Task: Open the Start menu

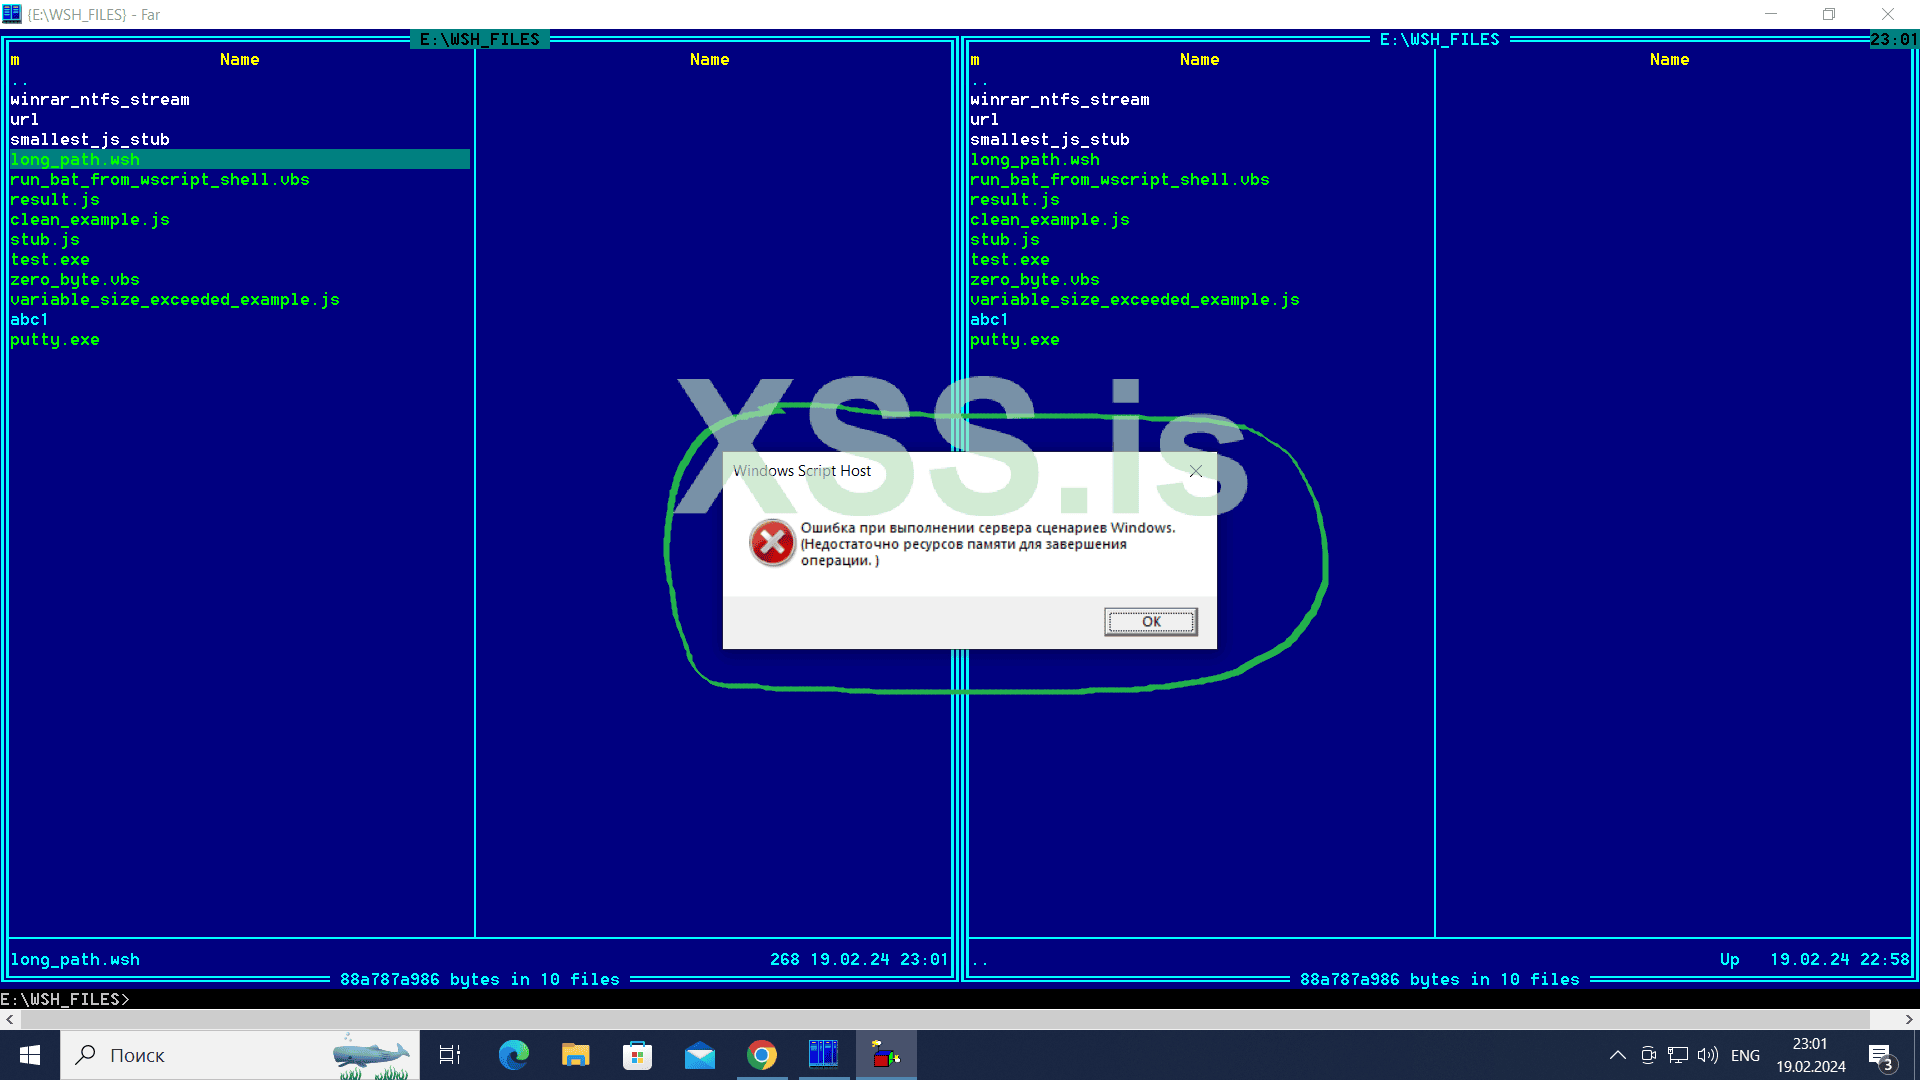Action: [29, 1055]
